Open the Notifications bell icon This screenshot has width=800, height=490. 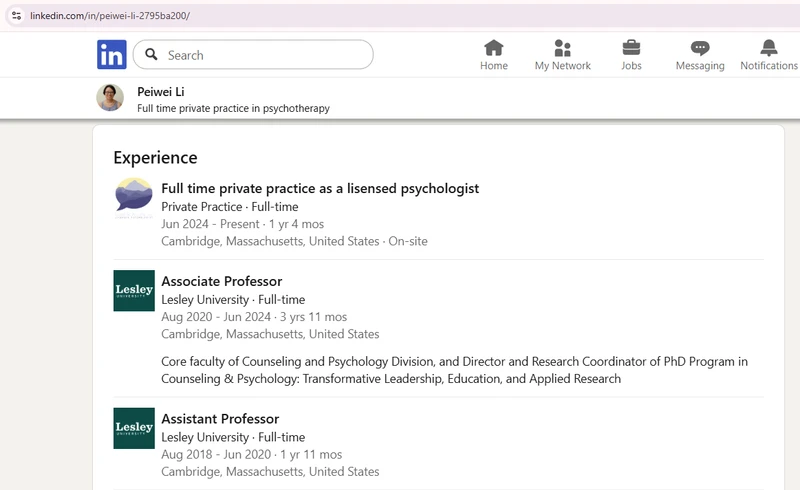(768, 48)
